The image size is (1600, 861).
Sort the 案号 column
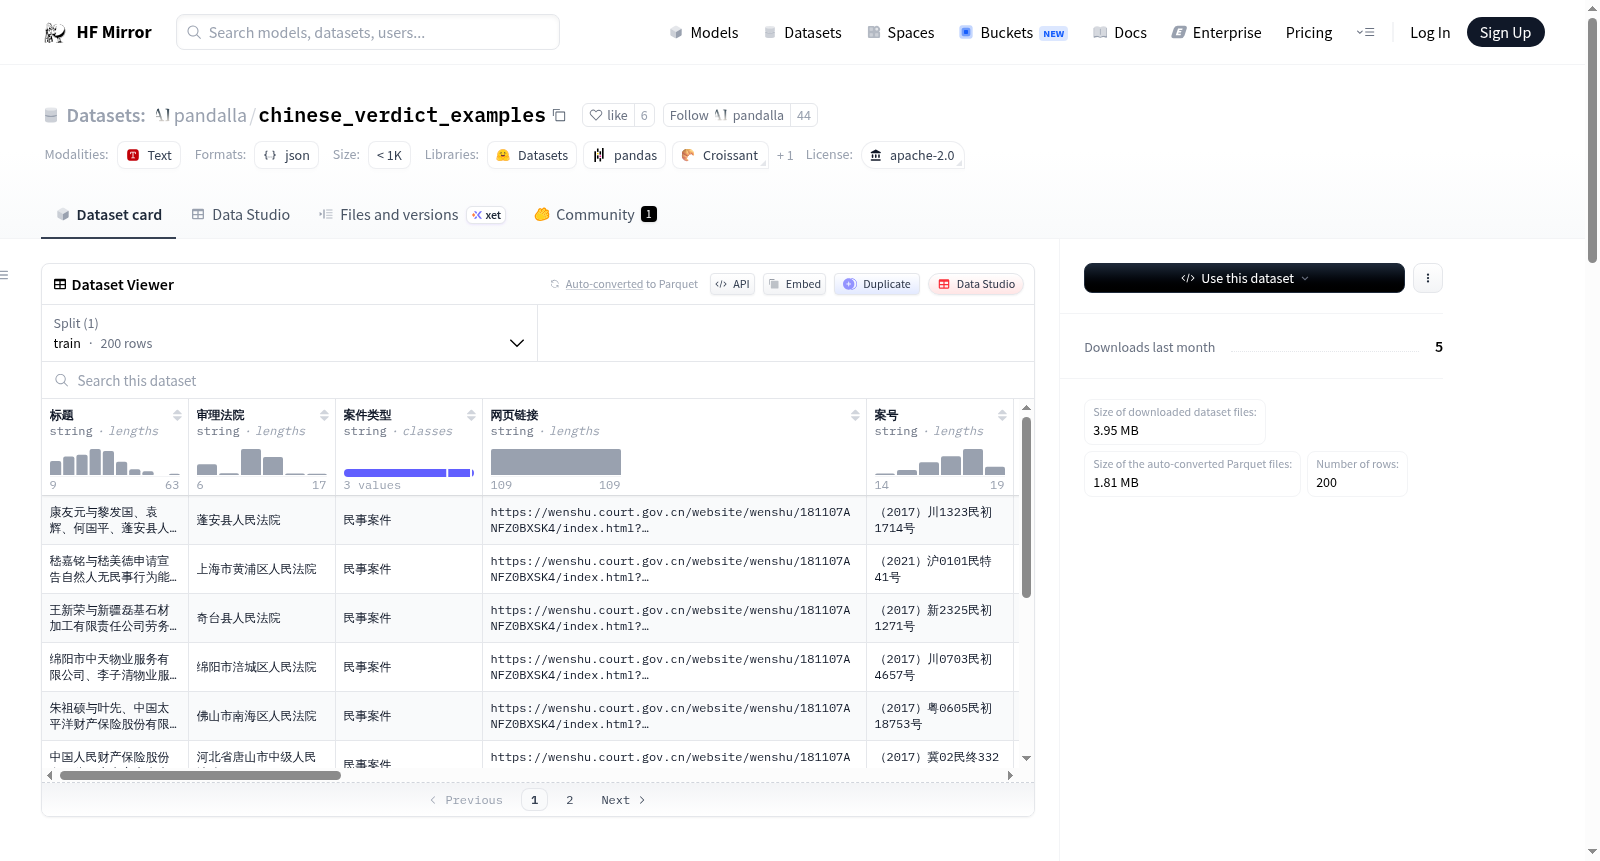coord(1002,415)
